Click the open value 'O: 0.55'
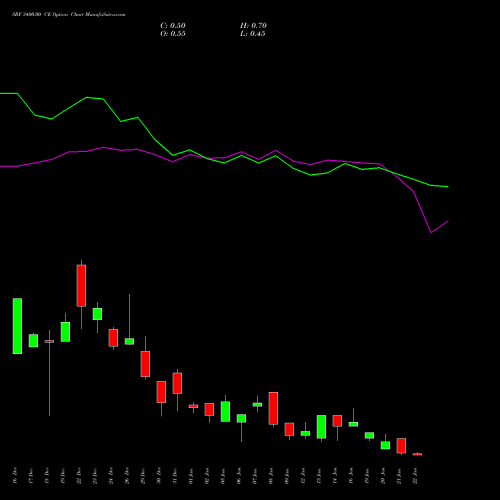The height and width of the screenshot is (500, 500). pos(173,34)
